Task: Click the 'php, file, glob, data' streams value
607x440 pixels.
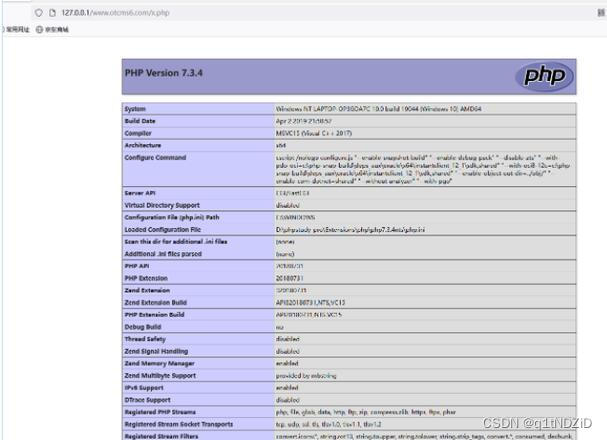Action: (365, 412)
